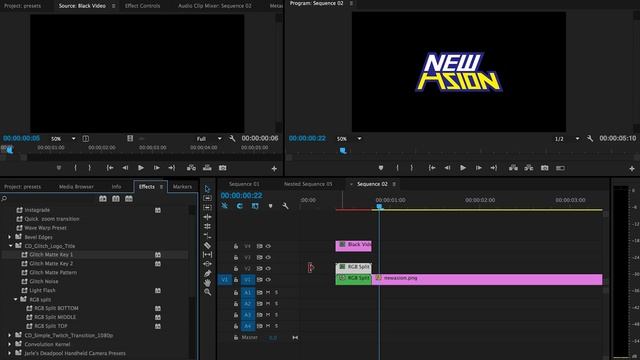The image size is (640, 360).
Task: Select the Rate Stretch tool
Action: (207, 236)
